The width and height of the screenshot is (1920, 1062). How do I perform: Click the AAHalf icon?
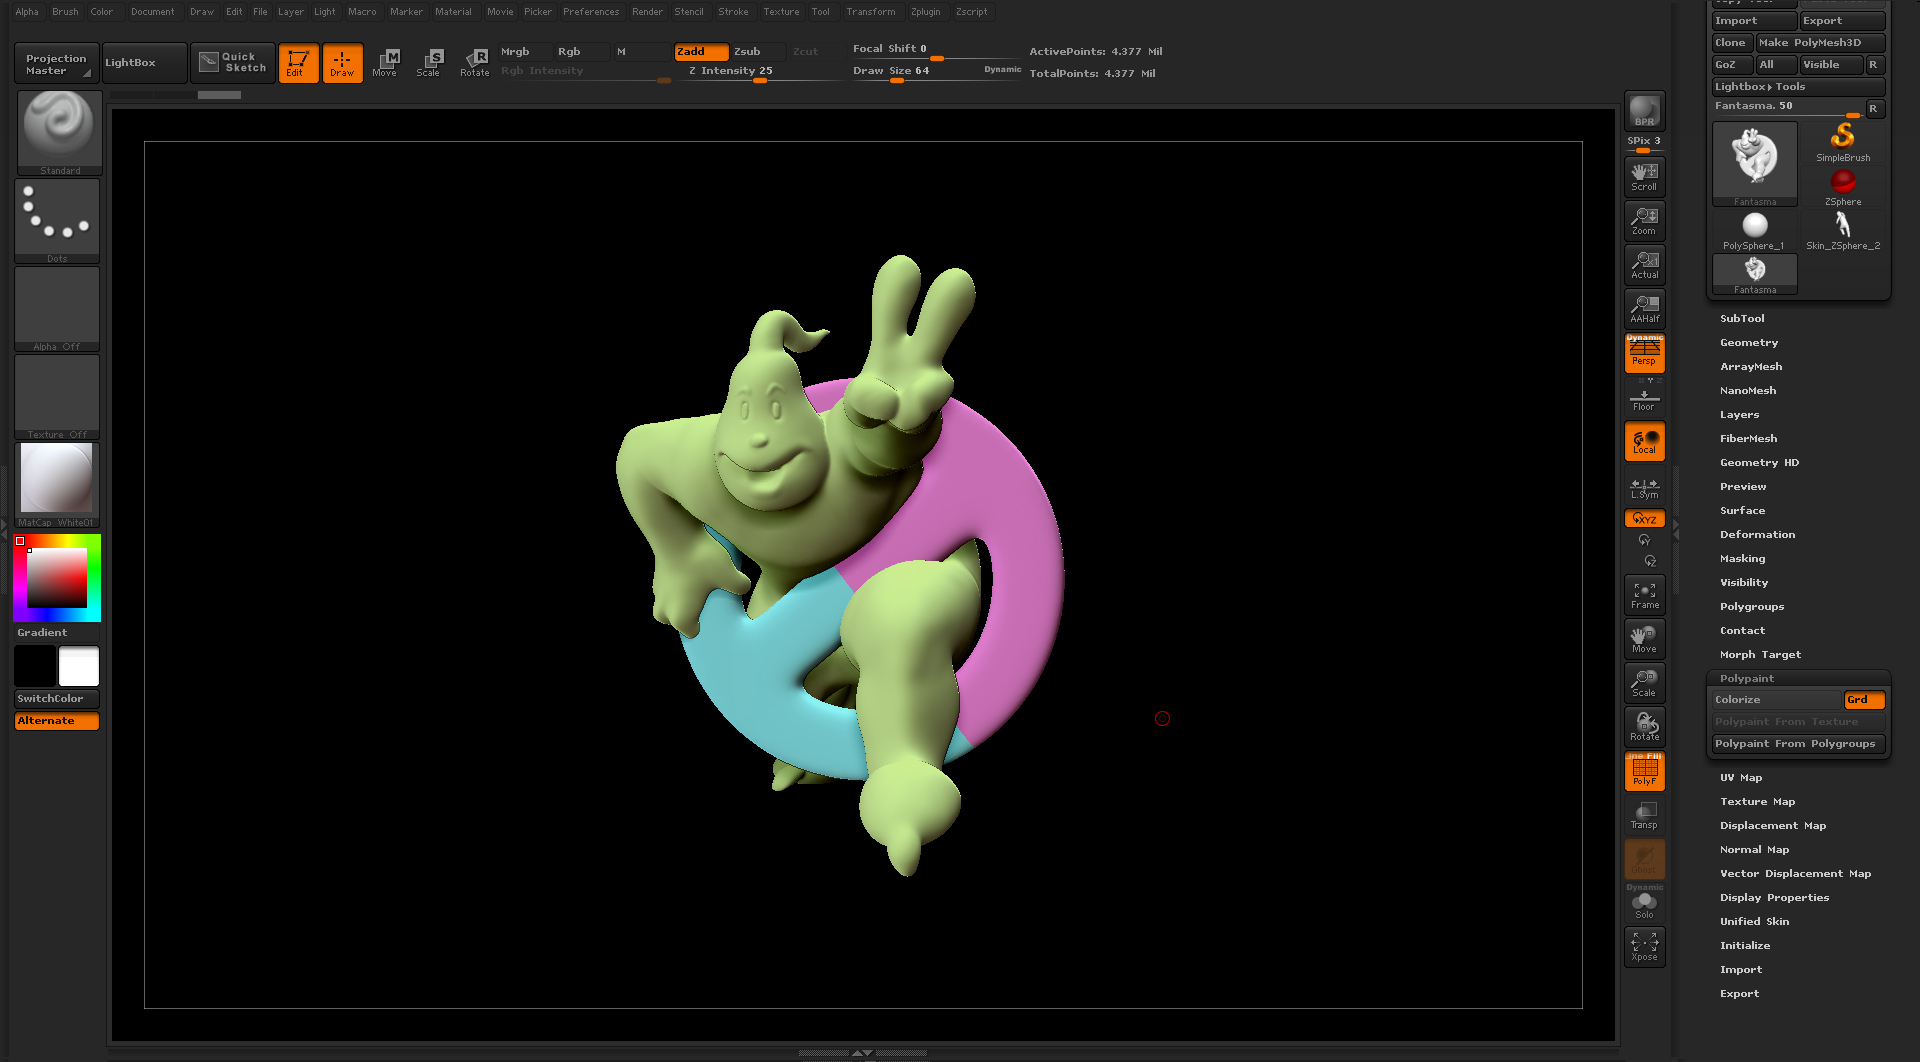(x=1644, y=309)
